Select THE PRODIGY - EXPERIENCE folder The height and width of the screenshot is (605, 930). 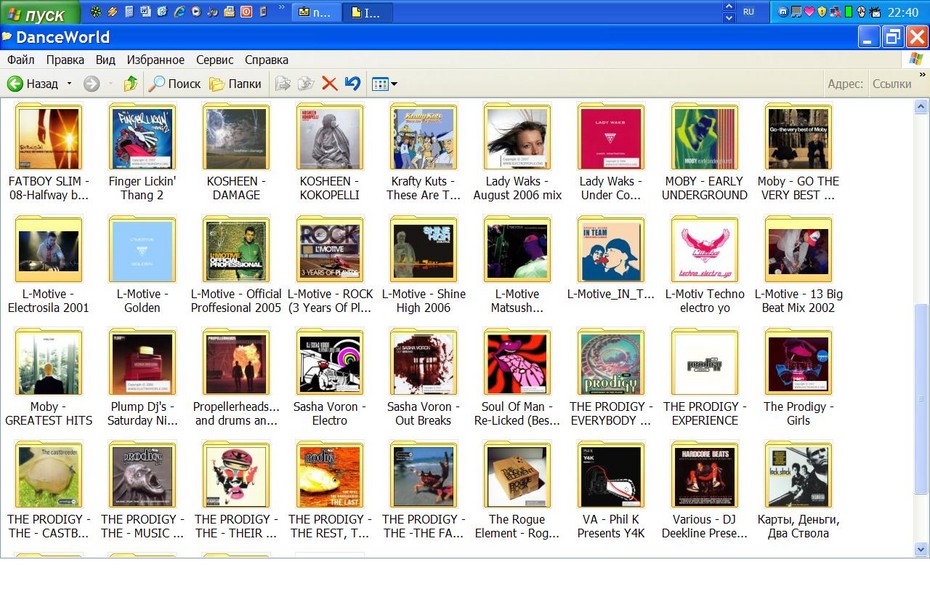(705, 378)
